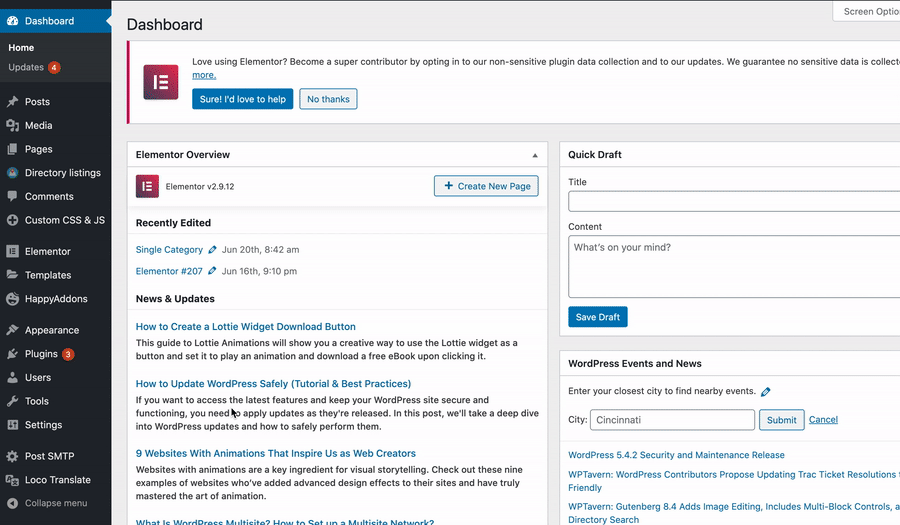The image size is (900, 525).
Task: Open the Loco Translate menu item
Action: (x=57, y=480)
